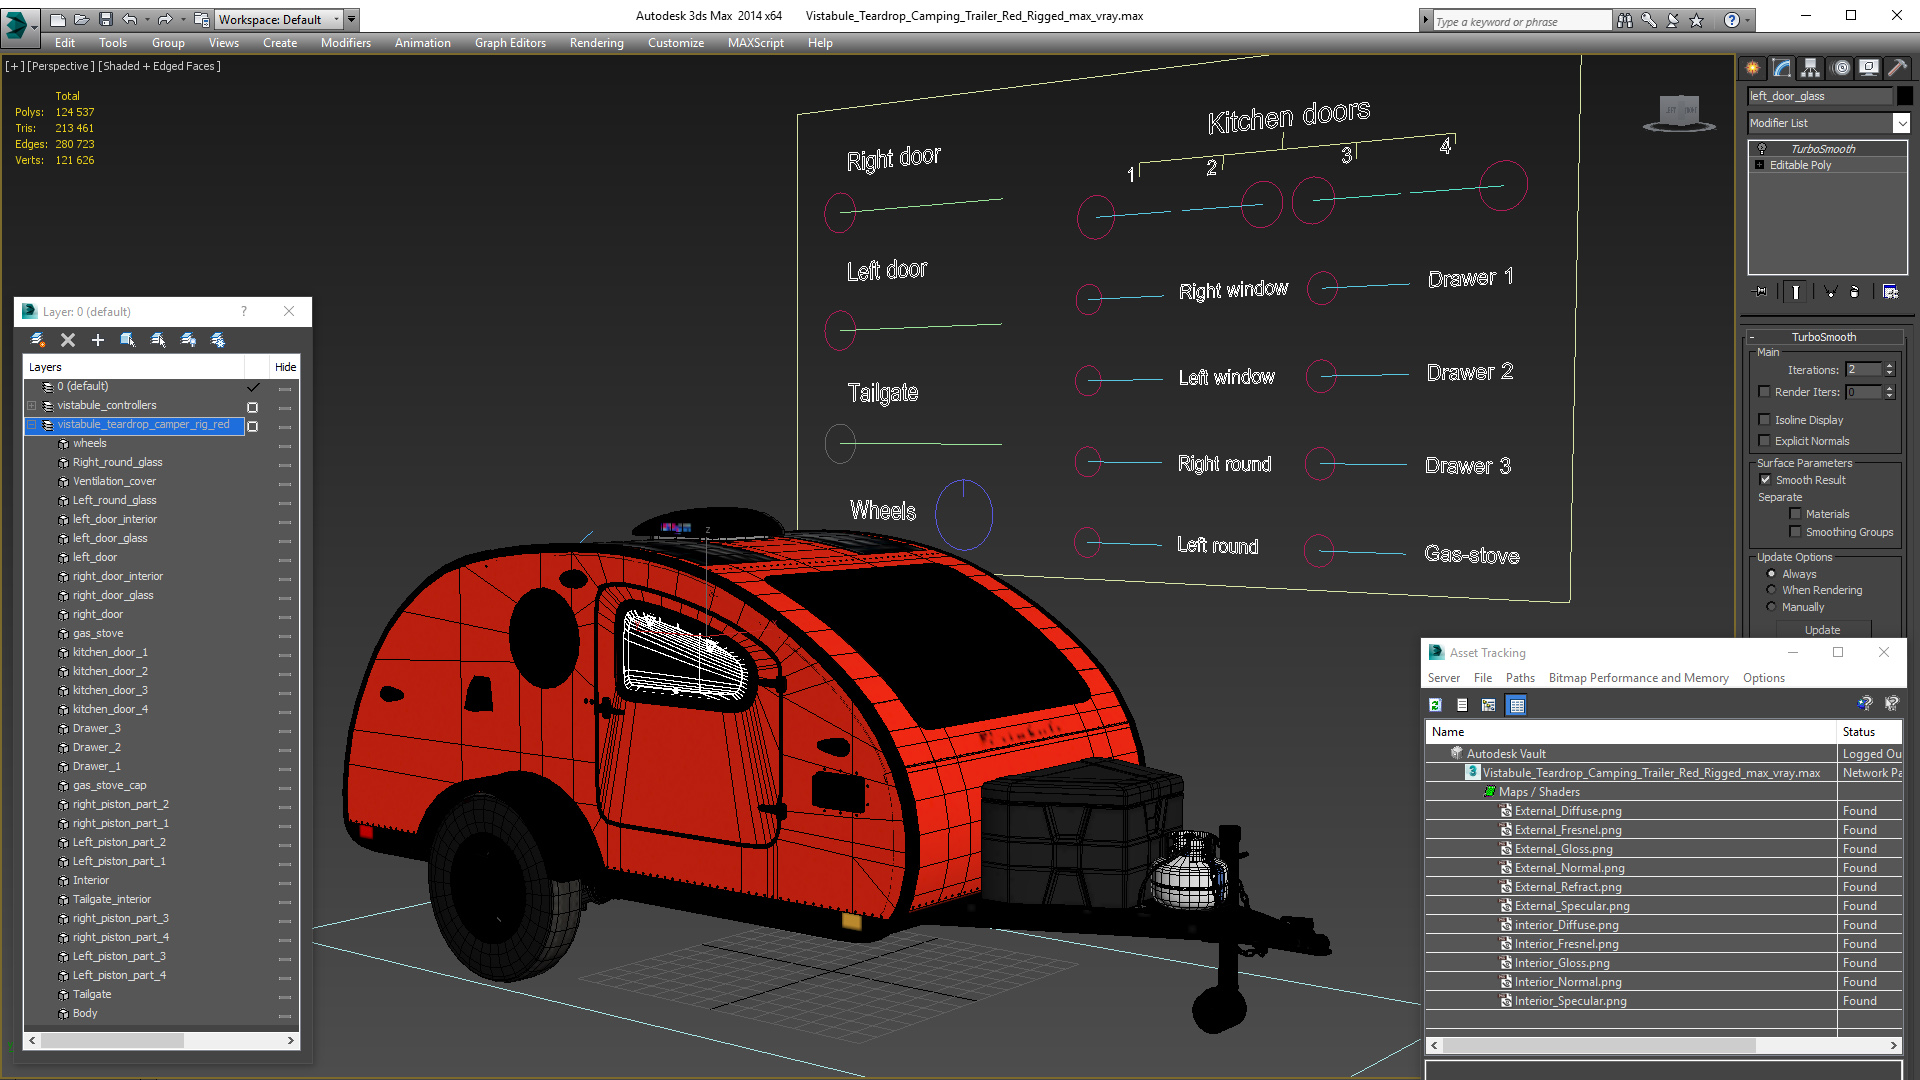This screenshot has height=1080, width=1920.
Task: Open the Hierarchy command panel tab
Action: point(1810,68)
